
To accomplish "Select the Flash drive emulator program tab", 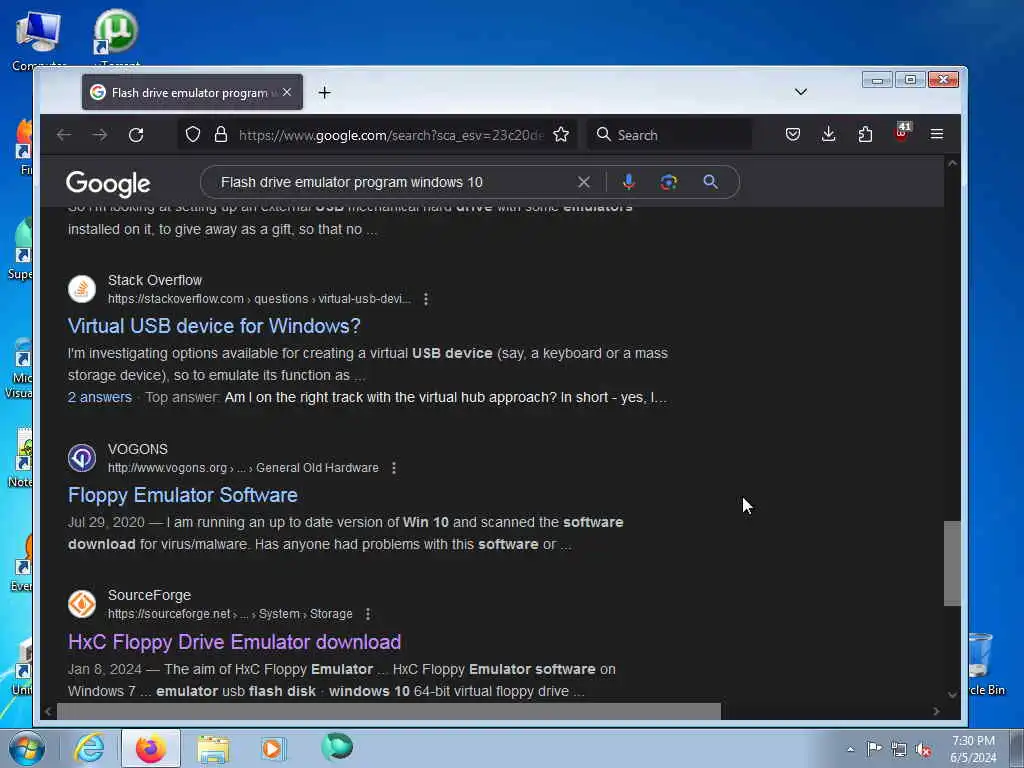I will click(x=192, y=92).
